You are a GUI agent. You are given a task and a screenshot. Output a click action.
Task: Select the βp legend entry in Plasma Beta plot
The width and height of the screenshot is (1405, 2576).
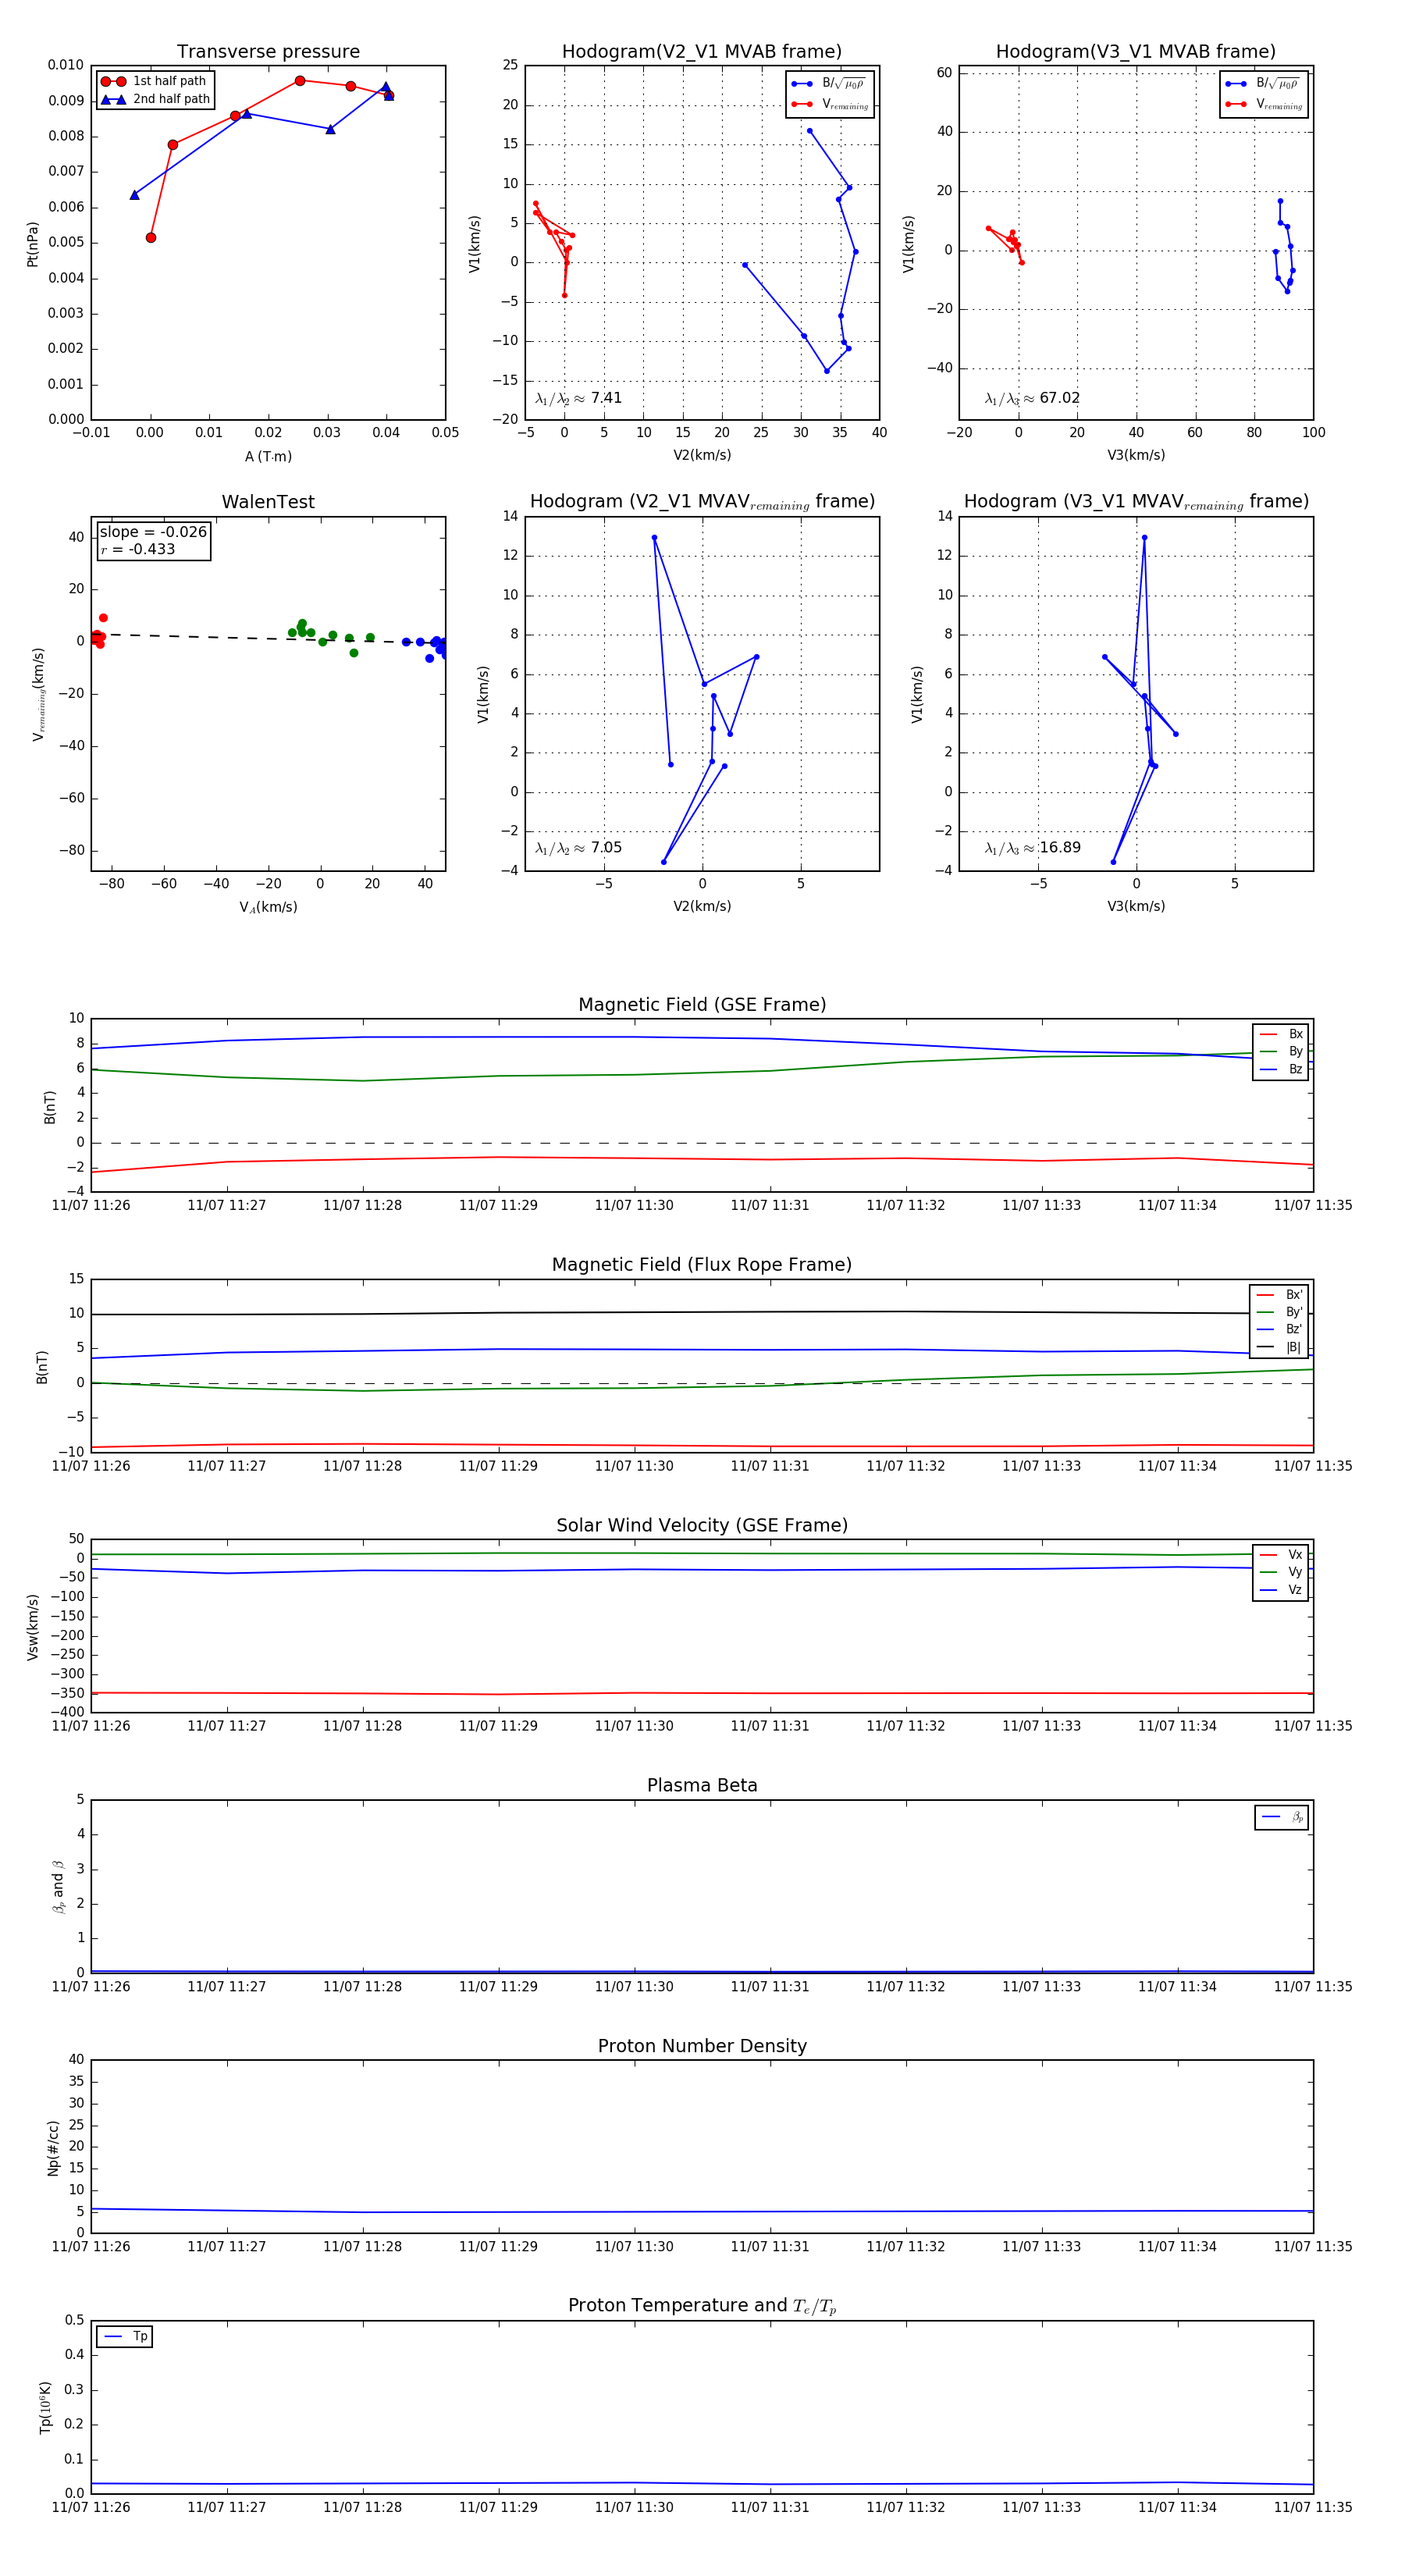1282,1817
